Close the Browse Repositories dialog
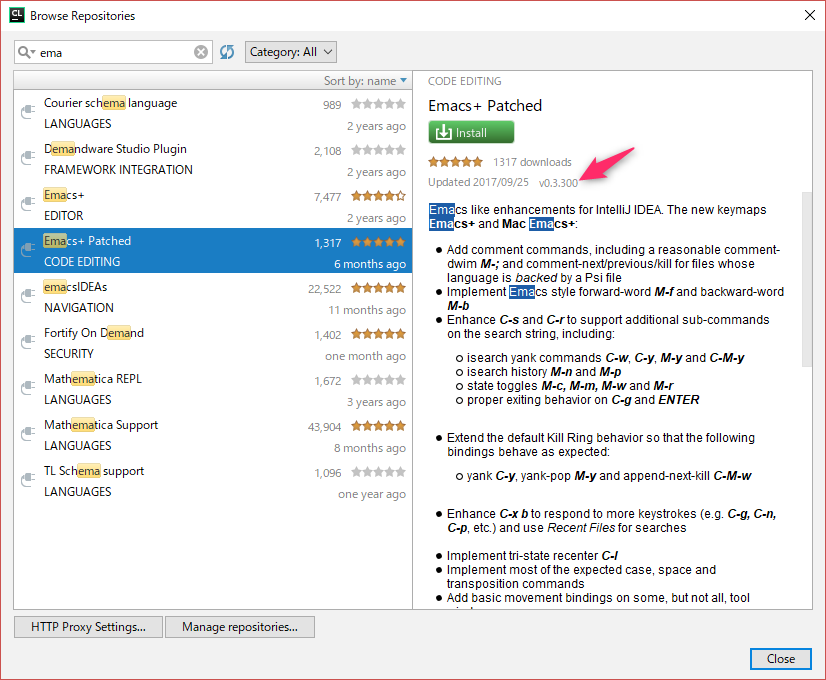 [781, 658]
